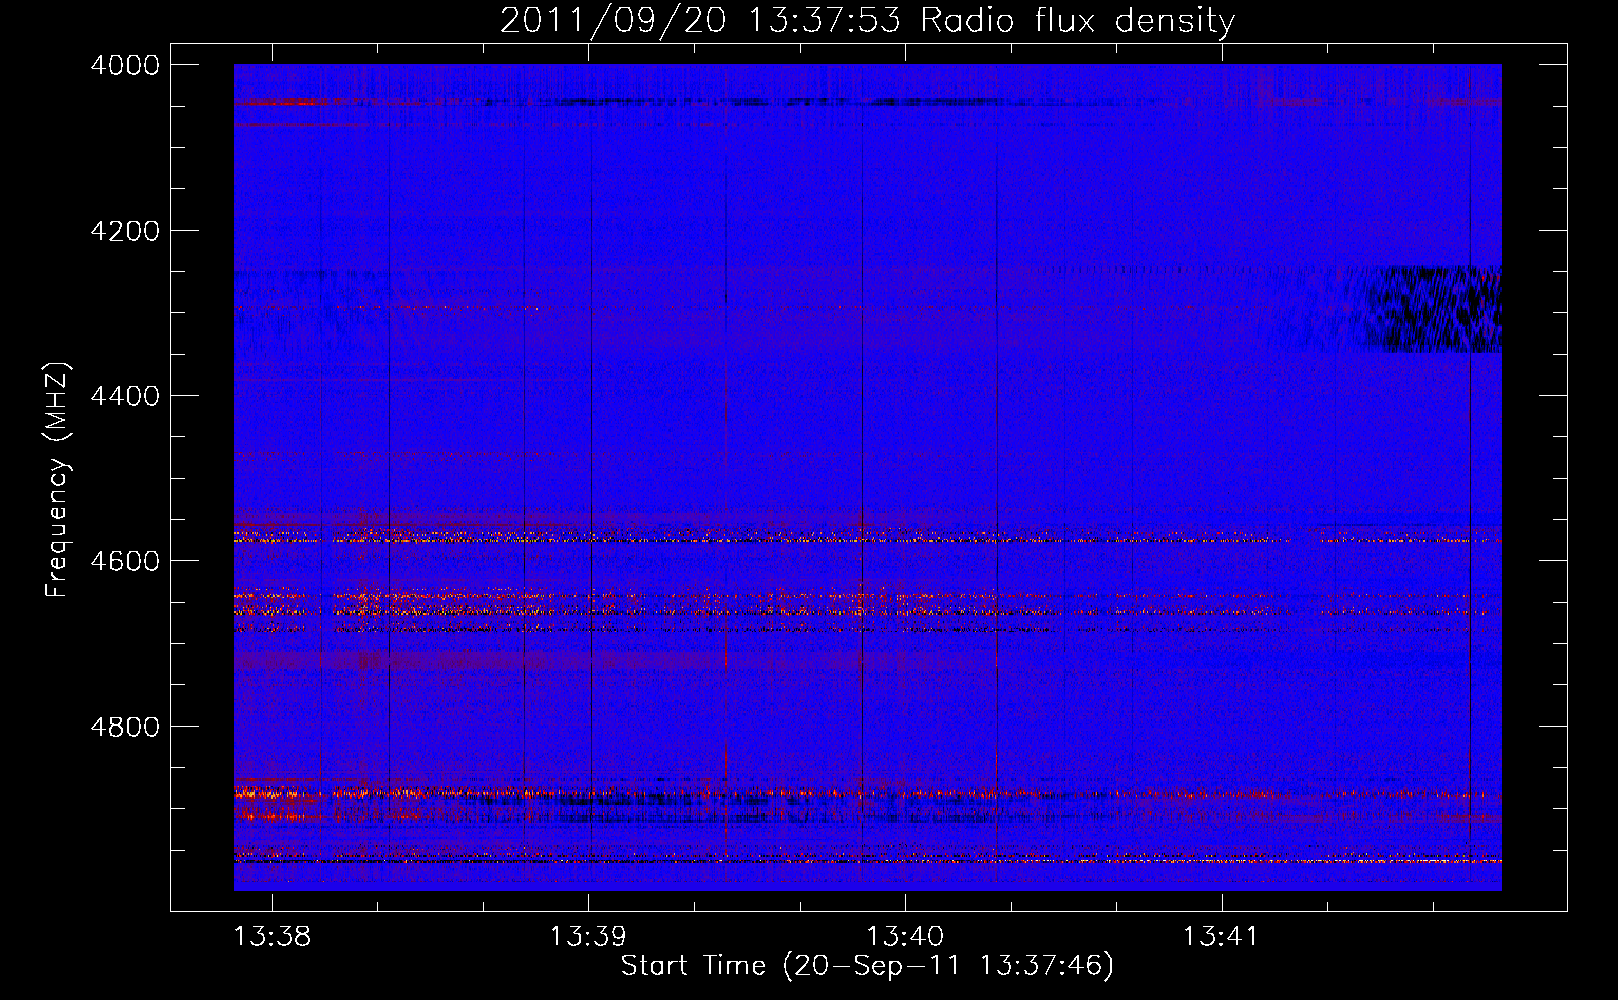This screenshot has width=1618, height=1000.
Task: Click the 13:38 time axis label
Action: (272, 937)
